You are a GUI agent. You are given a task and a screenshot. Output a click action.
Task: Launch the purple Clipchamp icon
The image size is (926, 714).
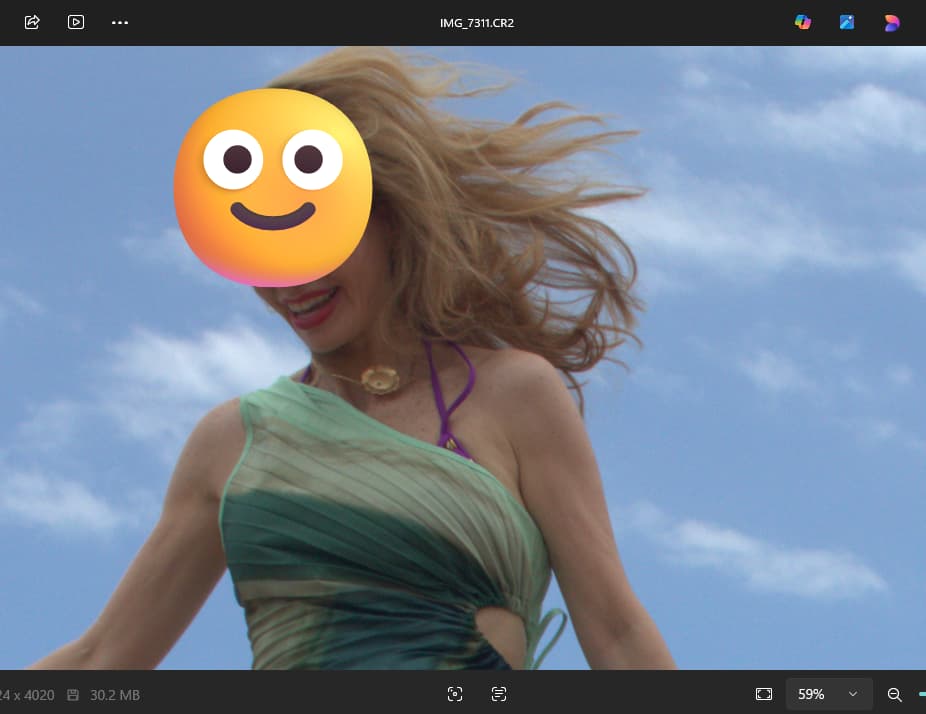coord(891,22)
